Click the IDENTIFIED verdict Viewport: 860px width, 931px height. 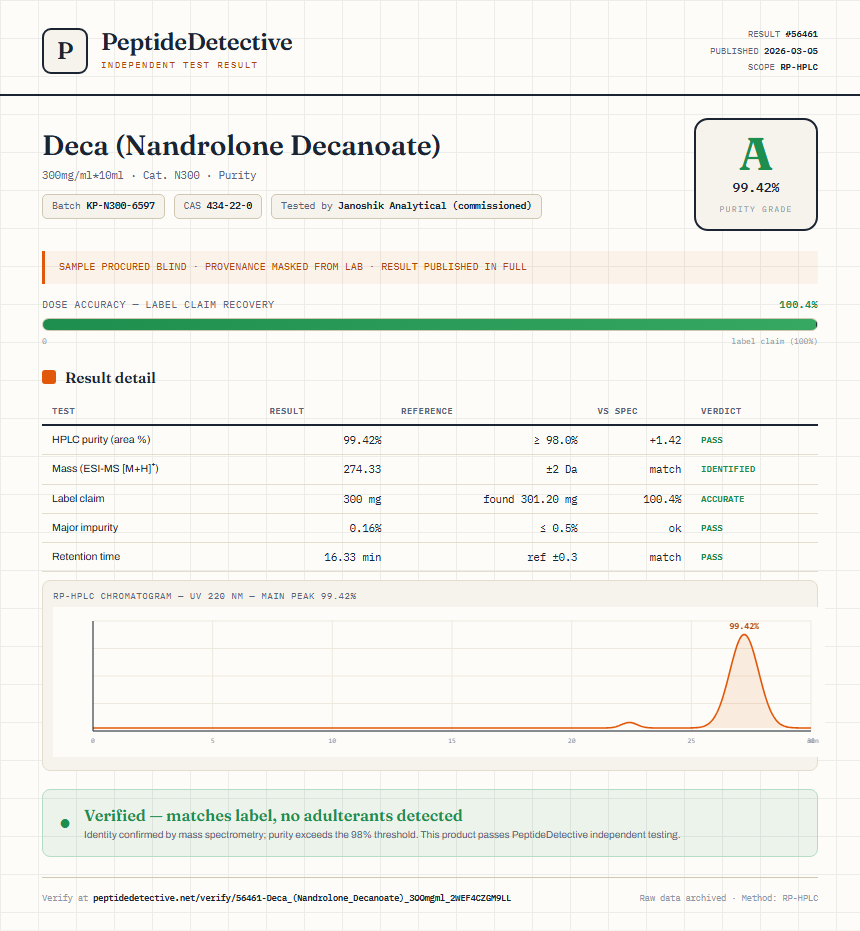pos(728,469)
